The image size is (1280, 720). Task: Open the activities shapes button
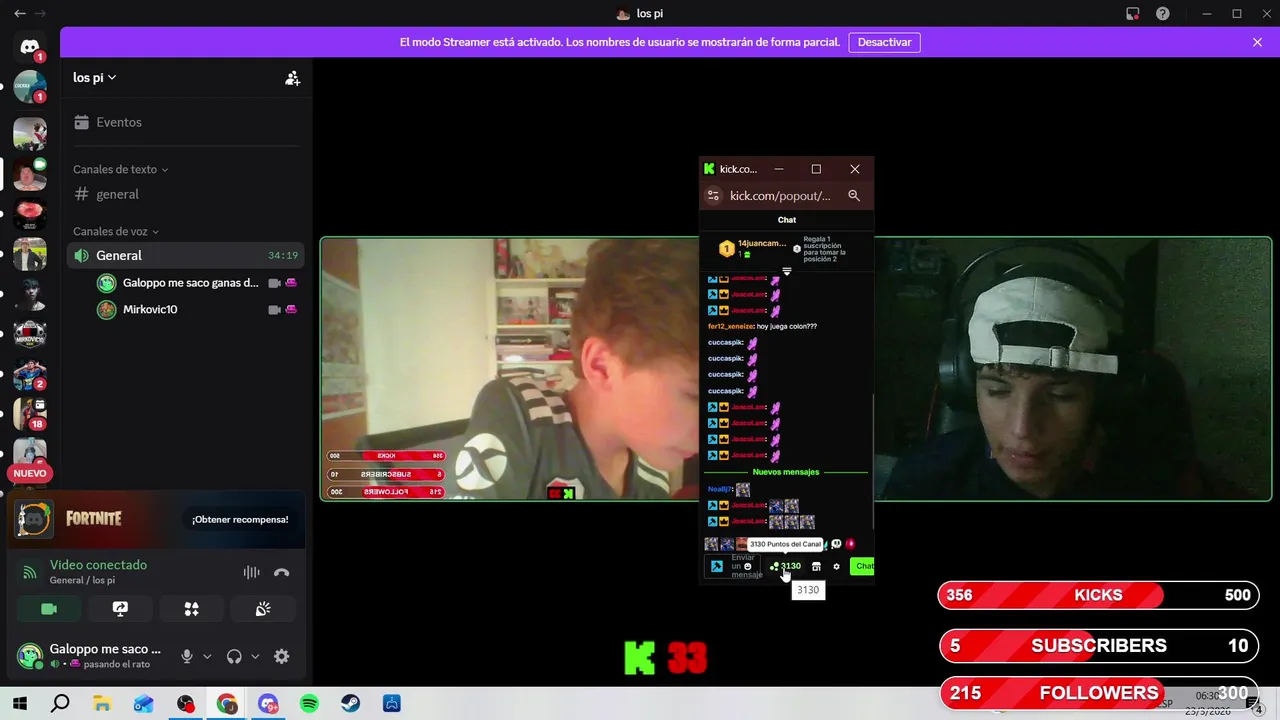(191, 608)
